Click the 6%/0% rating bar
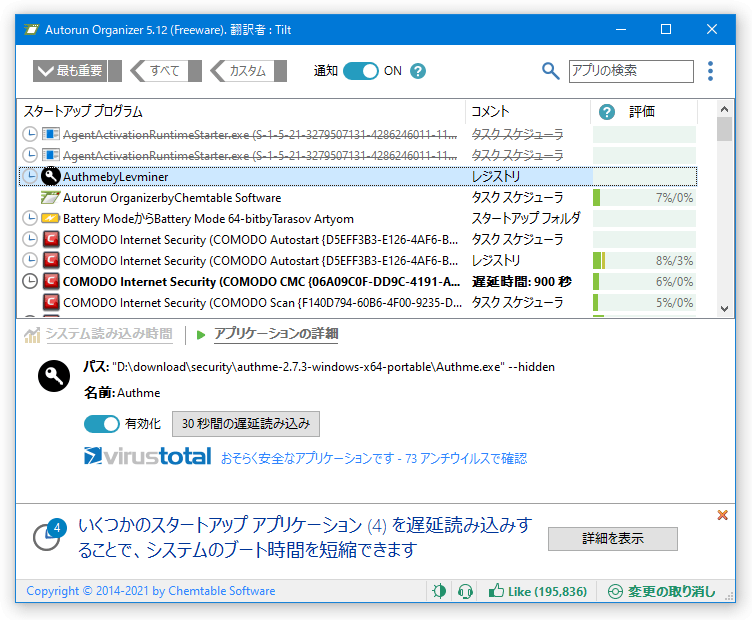This screenshot has height=620, width=752. [645, 281]
